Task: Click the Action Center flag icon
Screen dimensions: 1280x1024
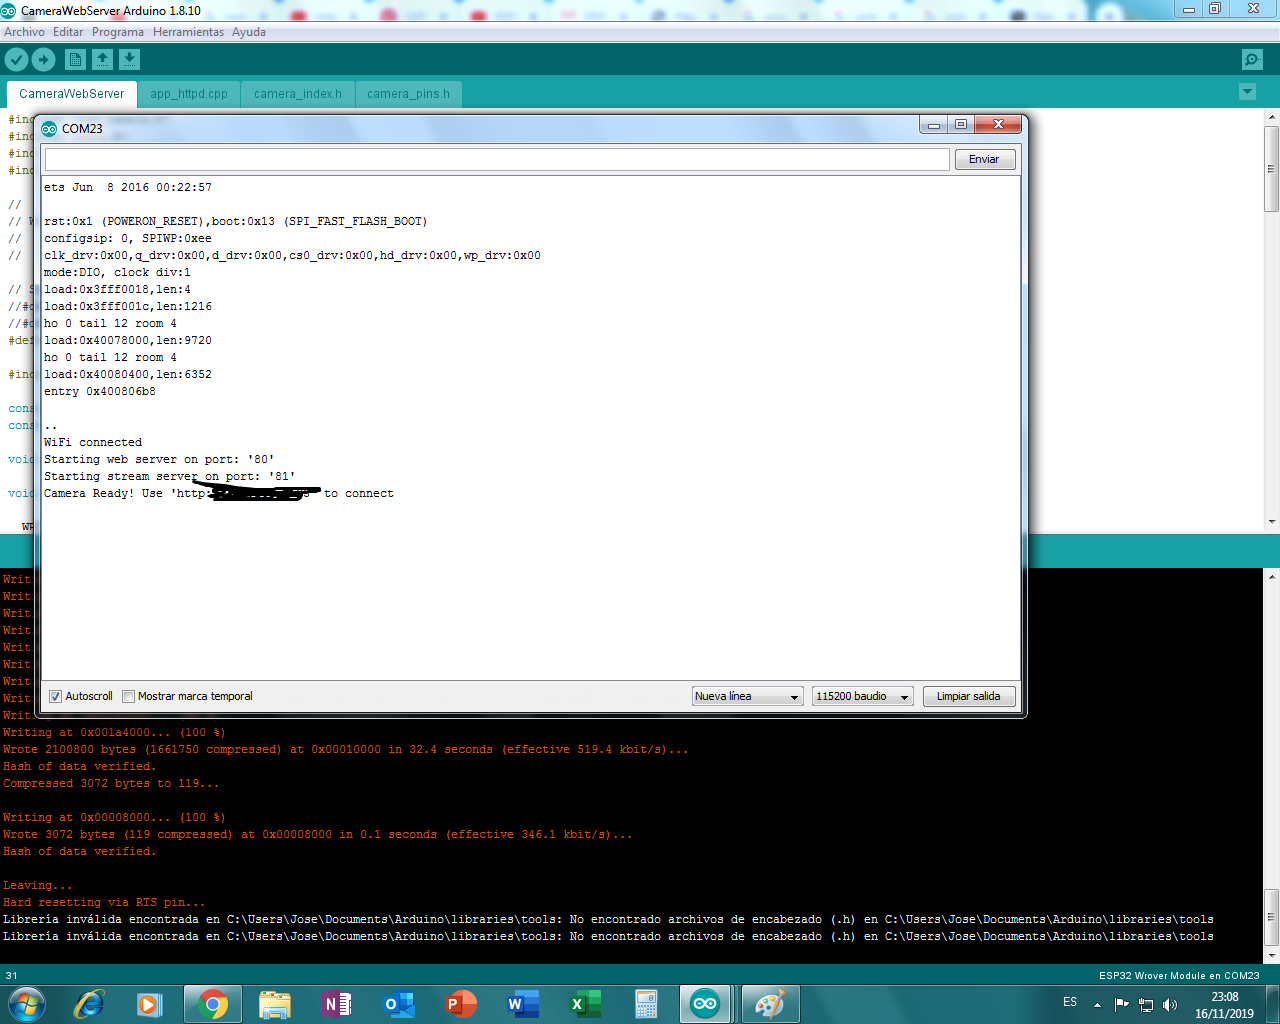Action: coord(1121,1005)
